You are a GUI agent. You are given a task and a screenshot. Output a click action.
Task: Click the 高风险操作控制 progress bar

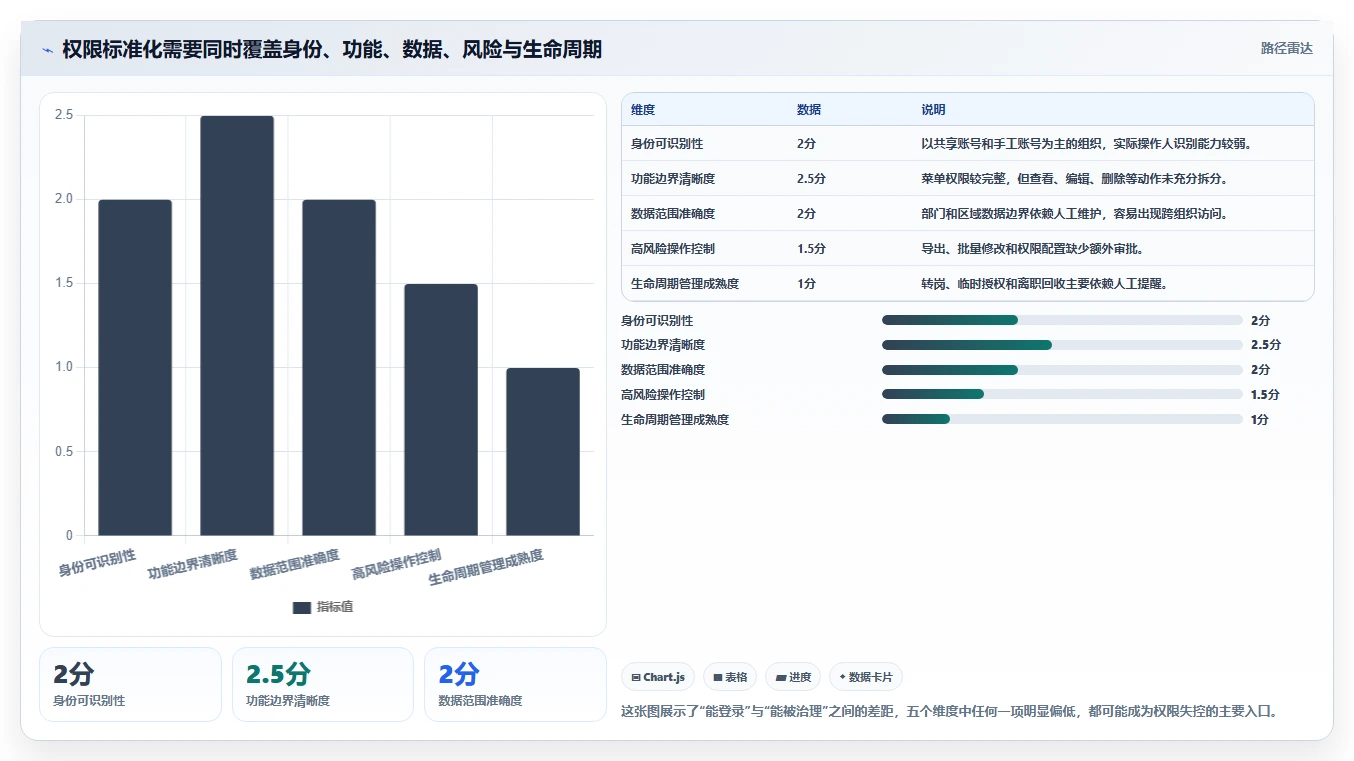1062,395
